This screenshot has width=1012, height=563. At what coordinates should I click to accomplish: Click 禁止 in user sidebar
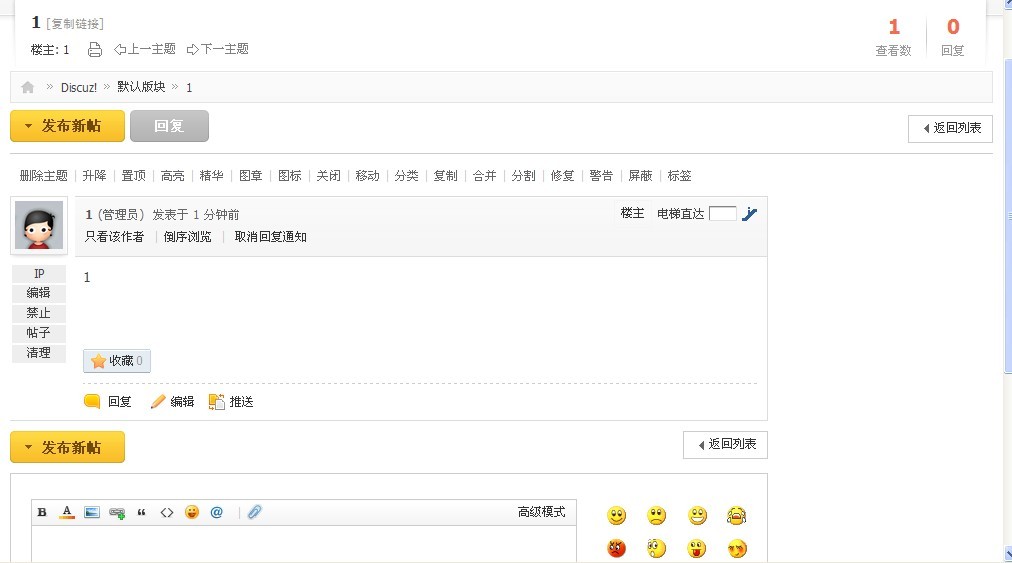click(39, 313)
